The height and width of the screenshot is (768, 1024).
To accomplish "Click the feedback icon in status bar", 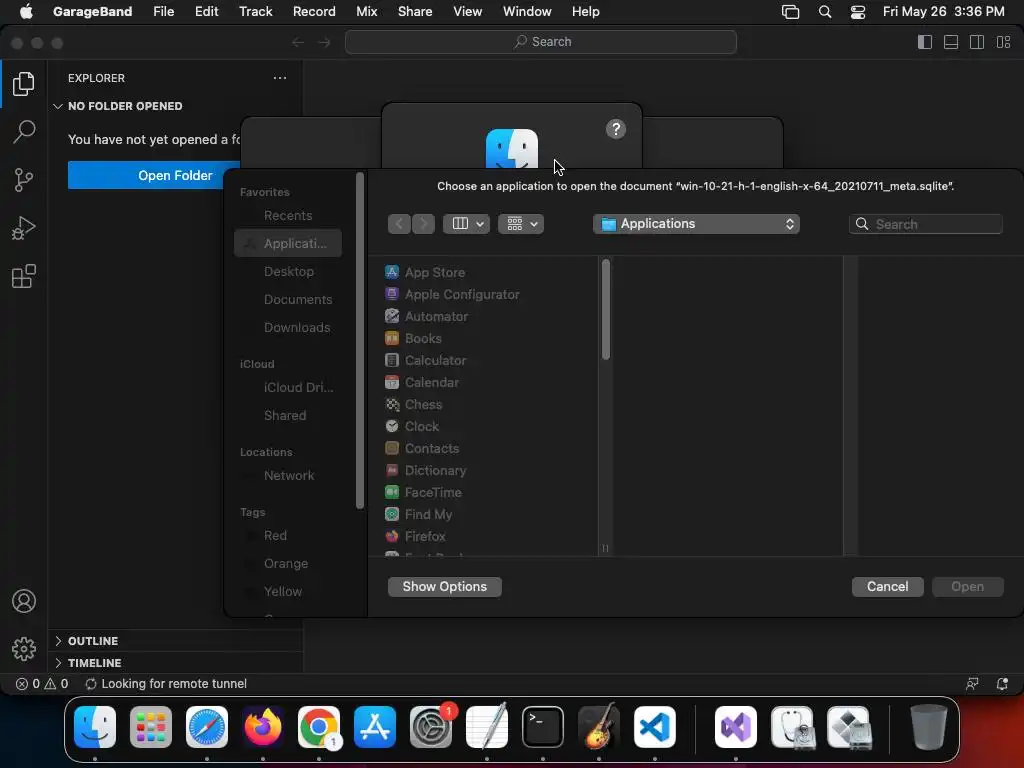I will pos(972,684).
